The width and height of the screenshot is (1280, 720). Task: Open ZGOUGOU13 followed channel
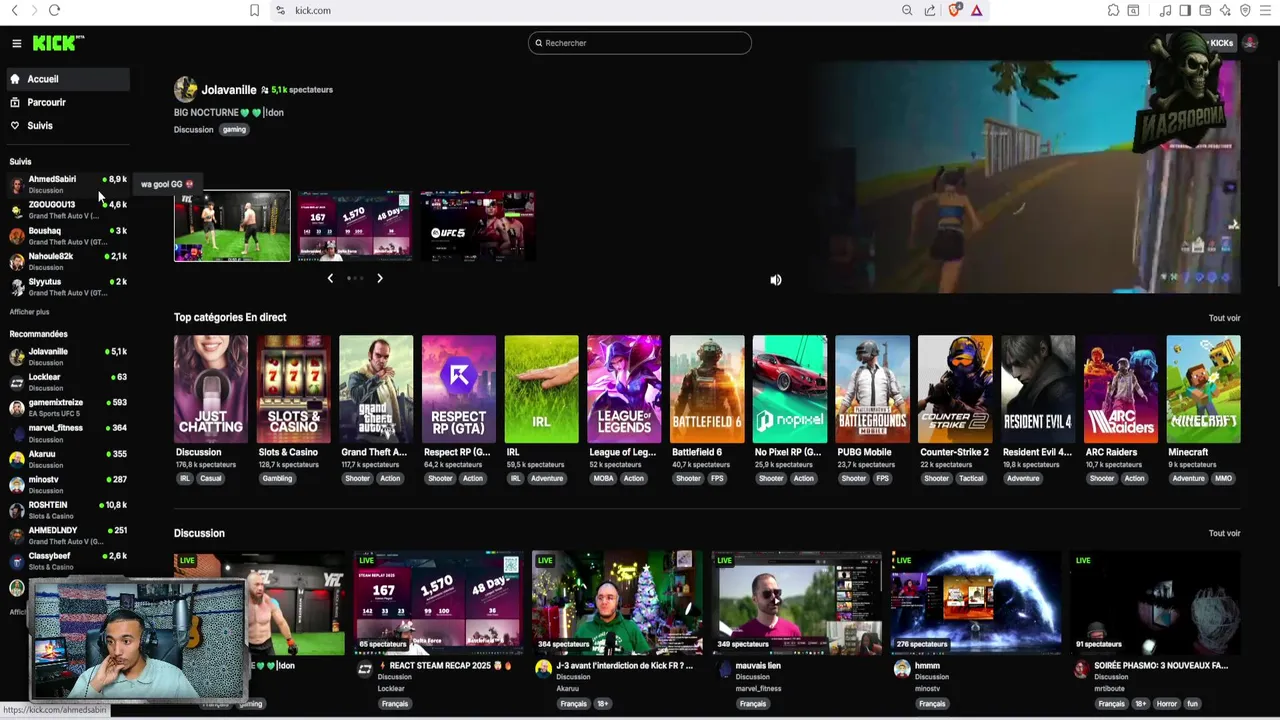click(x=68, y=210)
